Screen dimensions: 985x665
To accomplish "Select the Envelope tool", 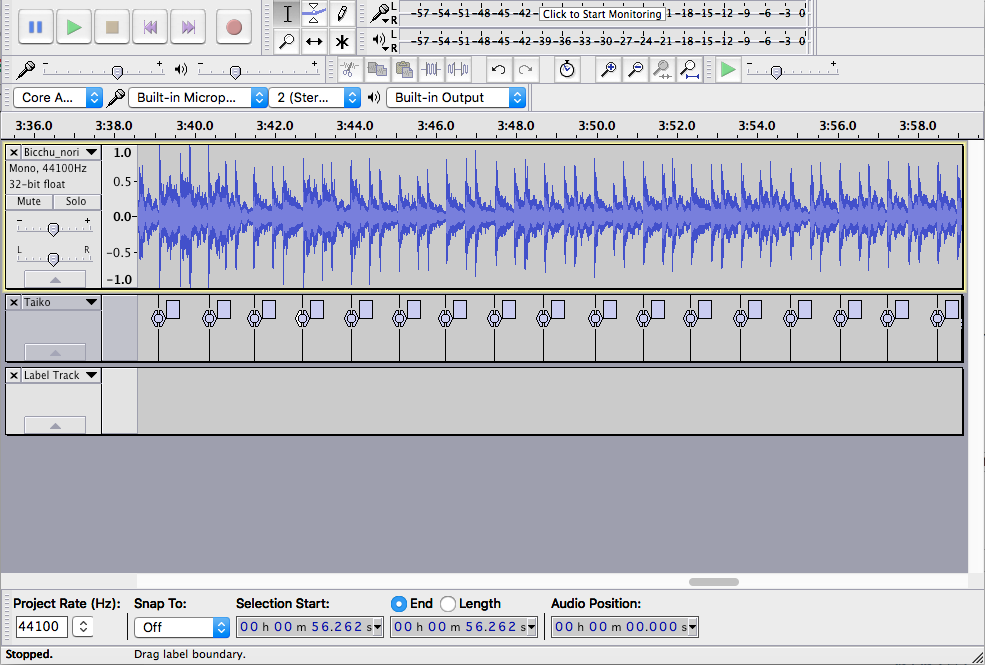I will pos(314,13).
